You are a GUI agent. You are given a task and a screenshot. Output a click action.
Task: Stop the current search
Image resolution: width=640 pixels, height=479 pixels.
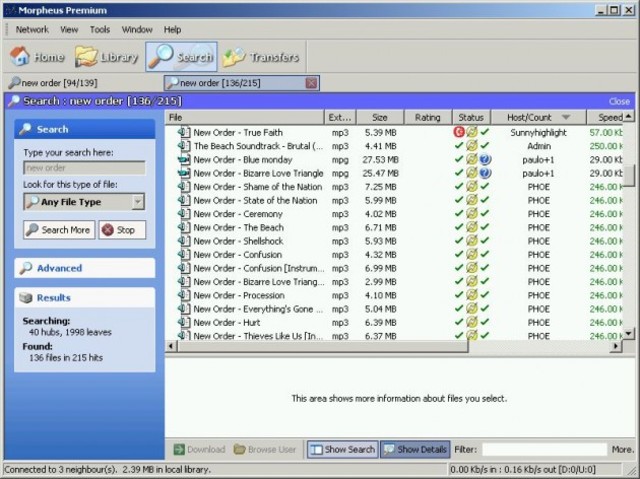coord(122,230)
